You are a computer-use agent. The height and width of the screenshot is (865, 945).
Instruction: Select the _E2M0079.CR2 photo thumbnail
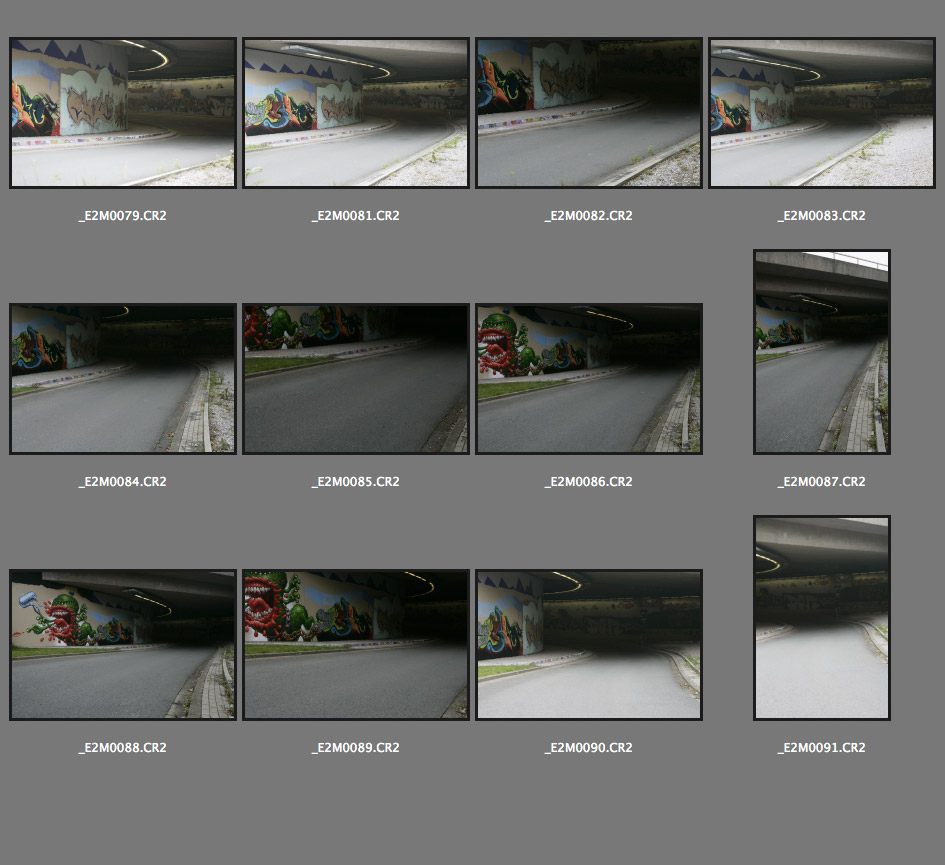click(x=122, y=113)
